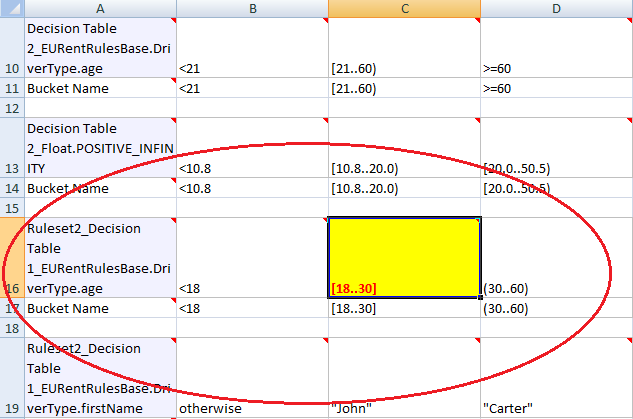Image resolution: width=633 pixels, height=419 pixels.
Task: Click the "Carter" cell
Action: tap(556, 378)
